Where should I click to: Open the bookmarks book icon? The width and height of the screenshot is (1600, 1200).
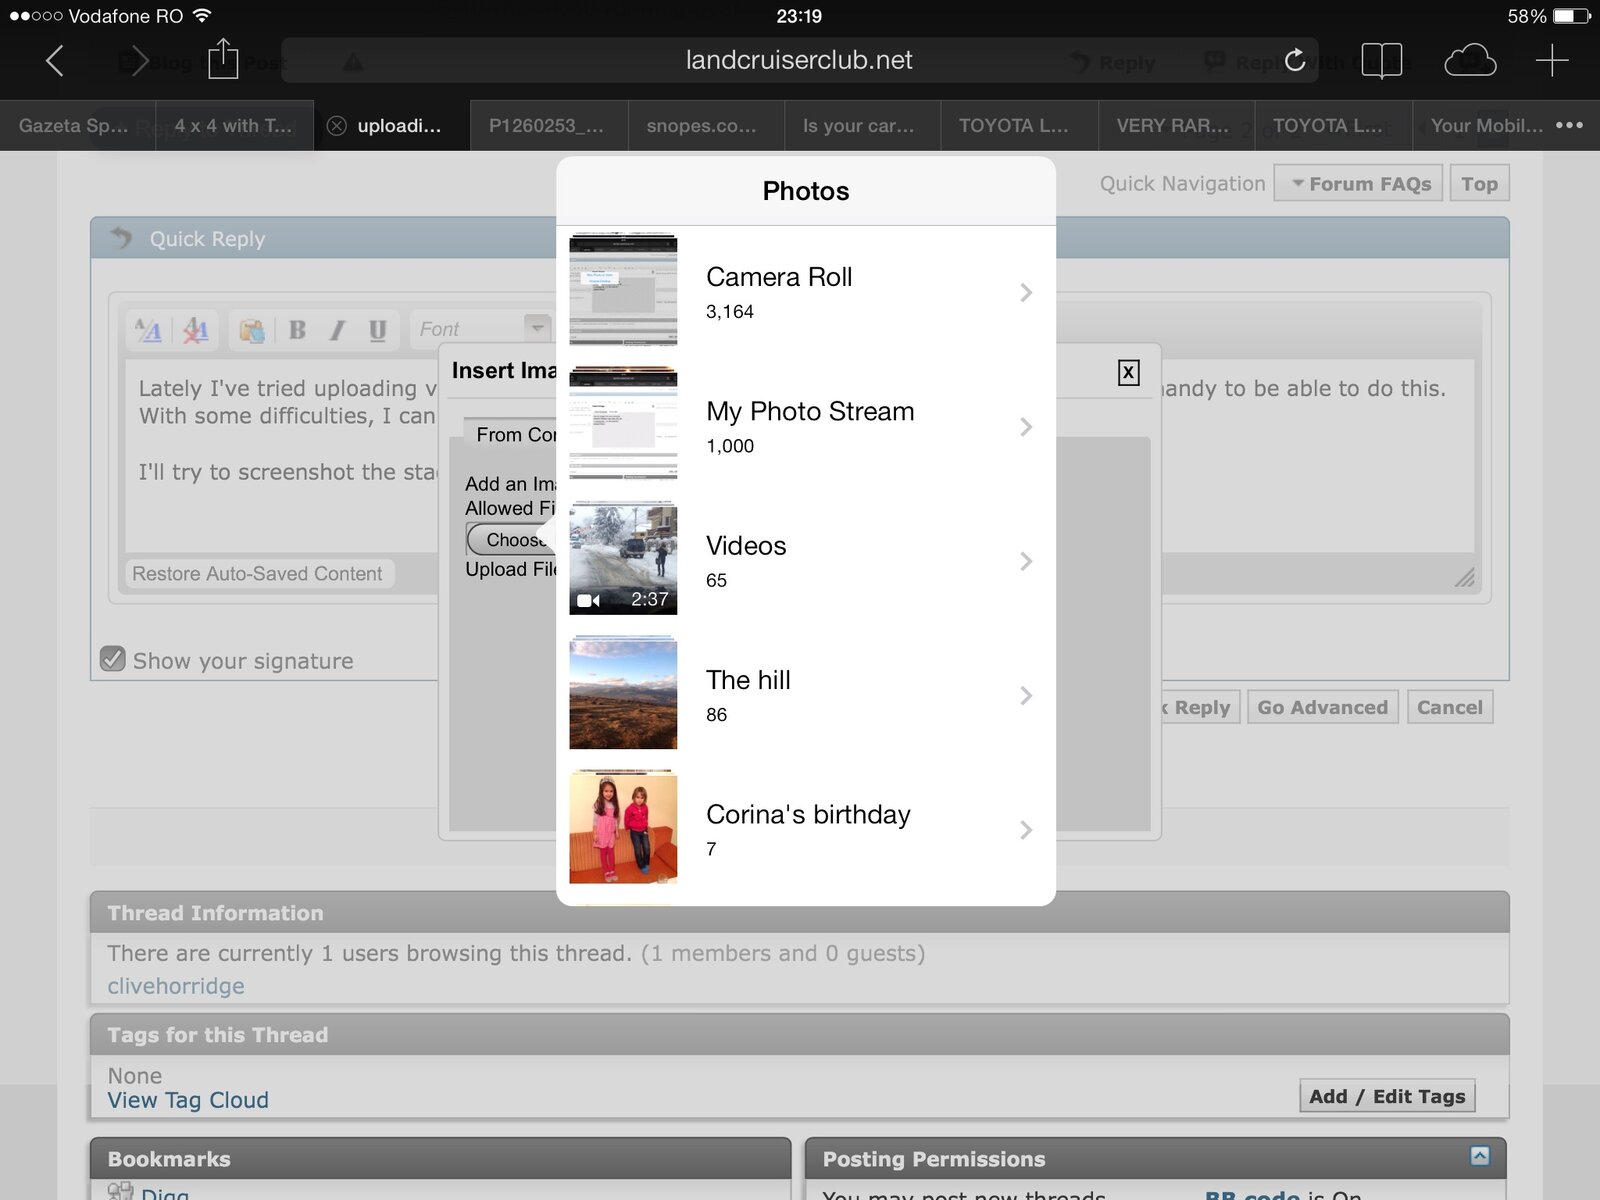(x=1382, y=61)
